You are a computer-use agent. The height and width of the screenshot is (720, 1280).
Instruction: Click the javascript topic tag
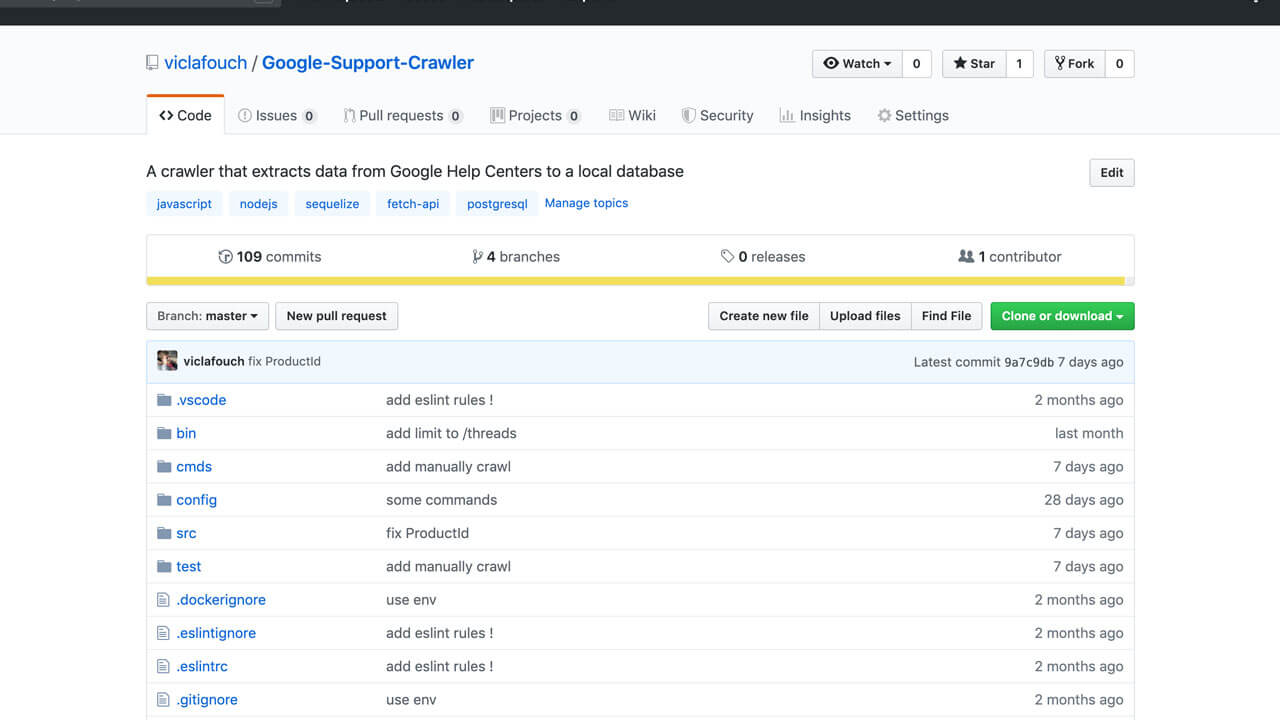pos(184,204)
